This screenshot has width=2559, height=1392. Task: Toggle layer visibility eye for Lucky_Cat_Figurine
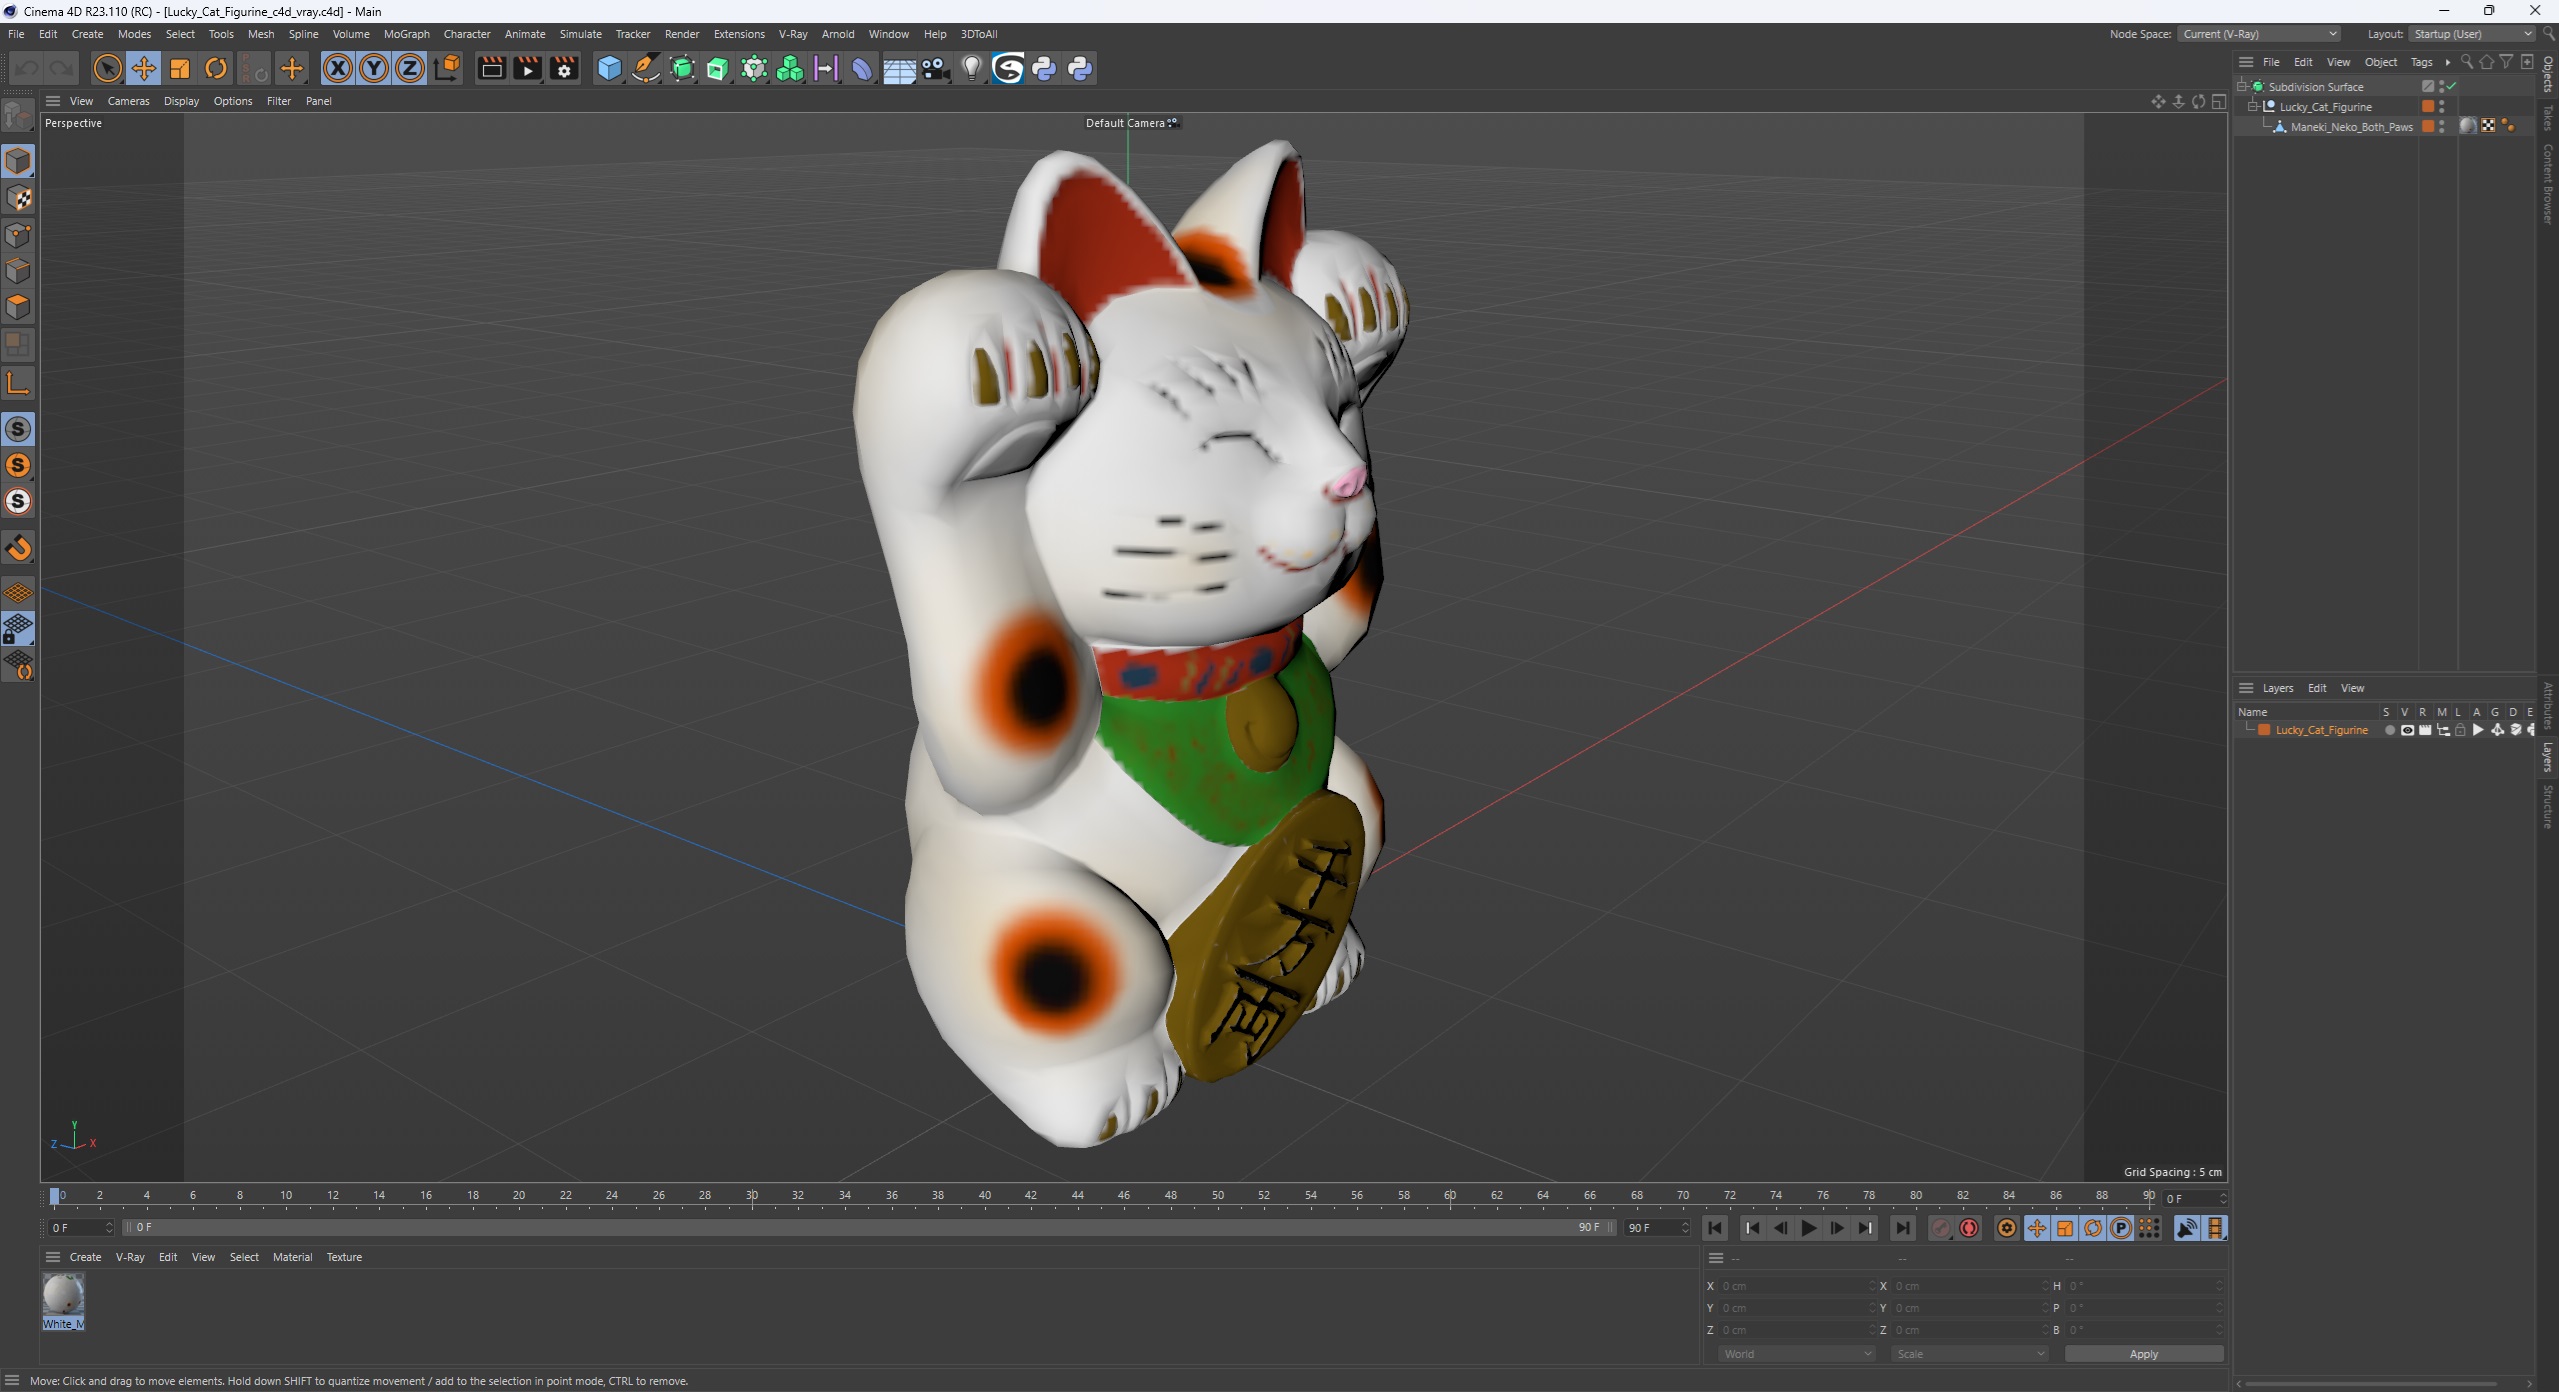pyautogui.click(x=2407, y=730)
